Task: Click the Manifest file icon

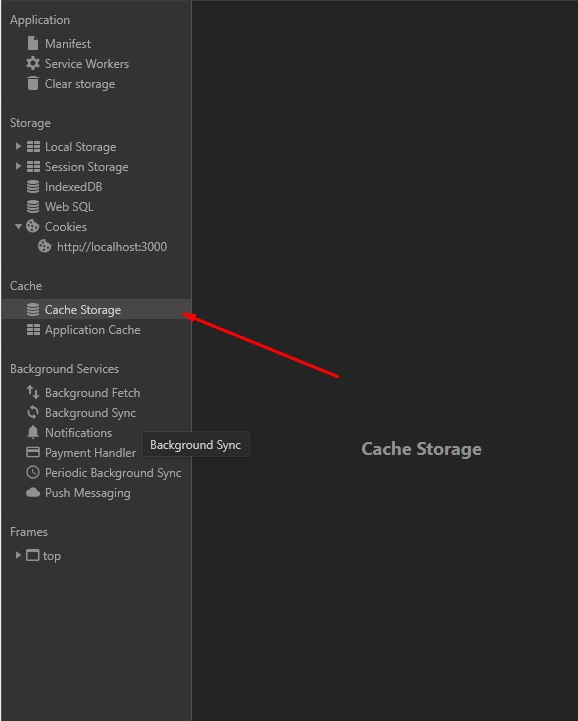Action: tap(33, 43)
